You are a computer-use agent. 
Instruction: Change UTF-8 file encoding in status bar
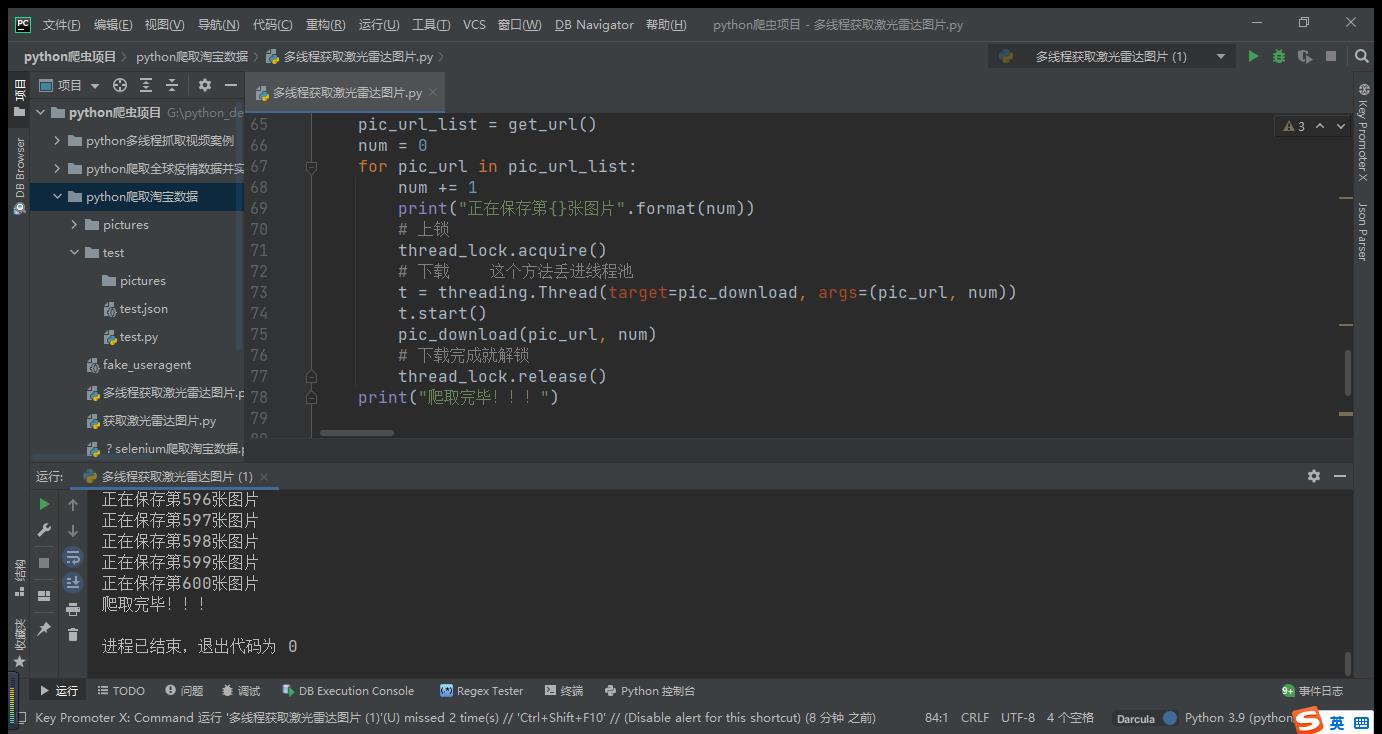(x=1018, y=718)
